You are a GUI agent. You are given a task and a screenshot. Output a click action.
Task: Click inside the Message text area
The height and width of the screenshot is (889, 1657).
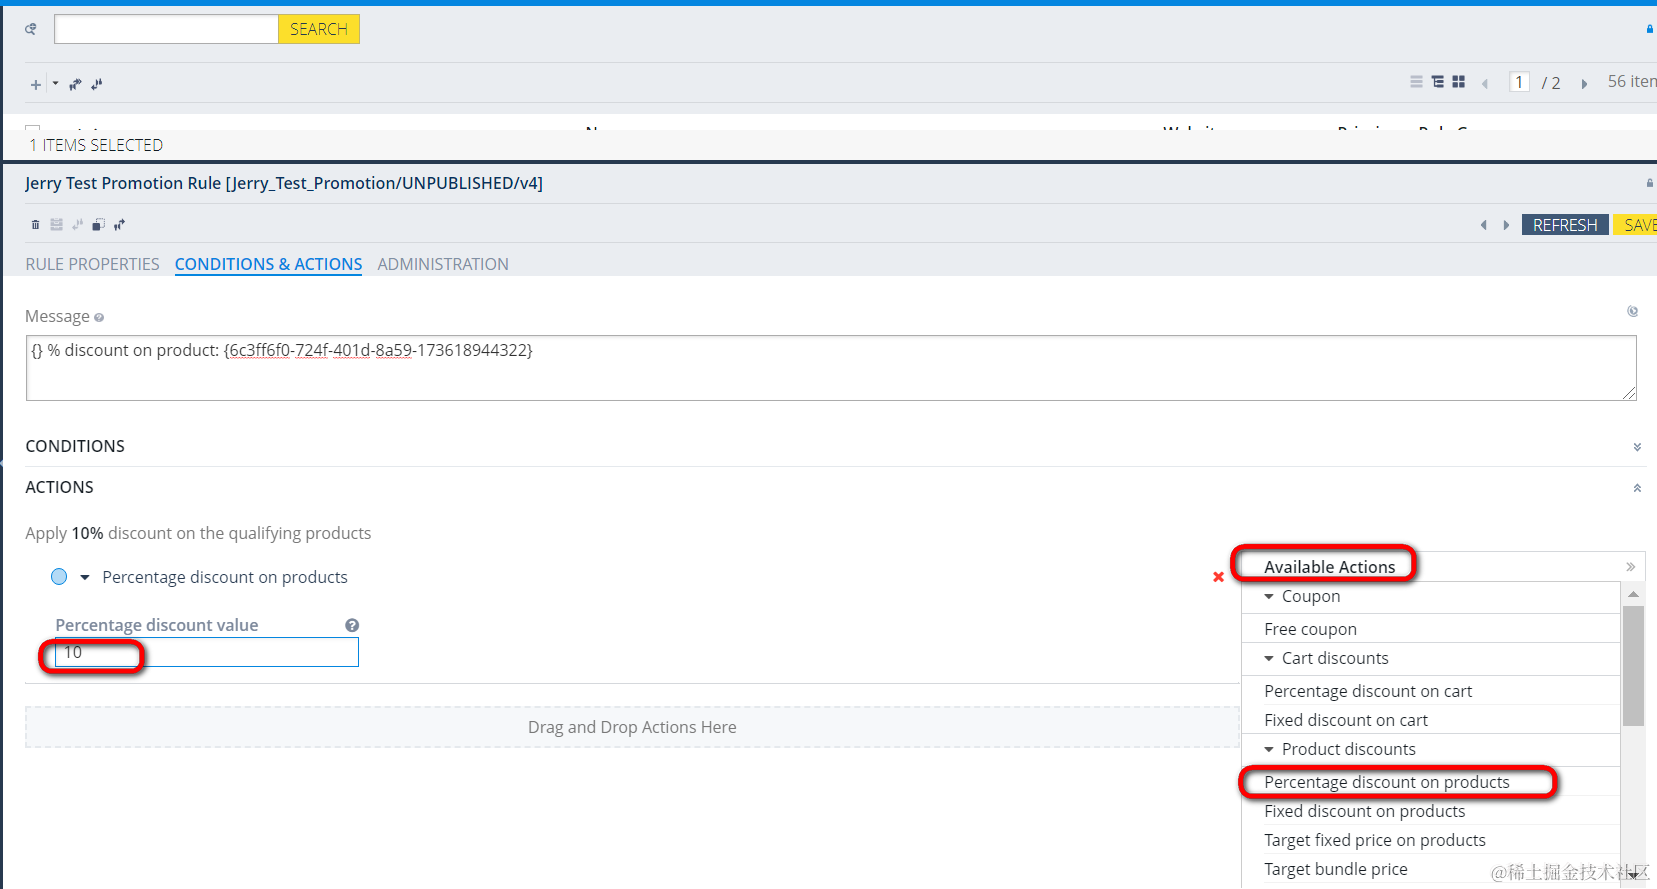coord(831,368)
